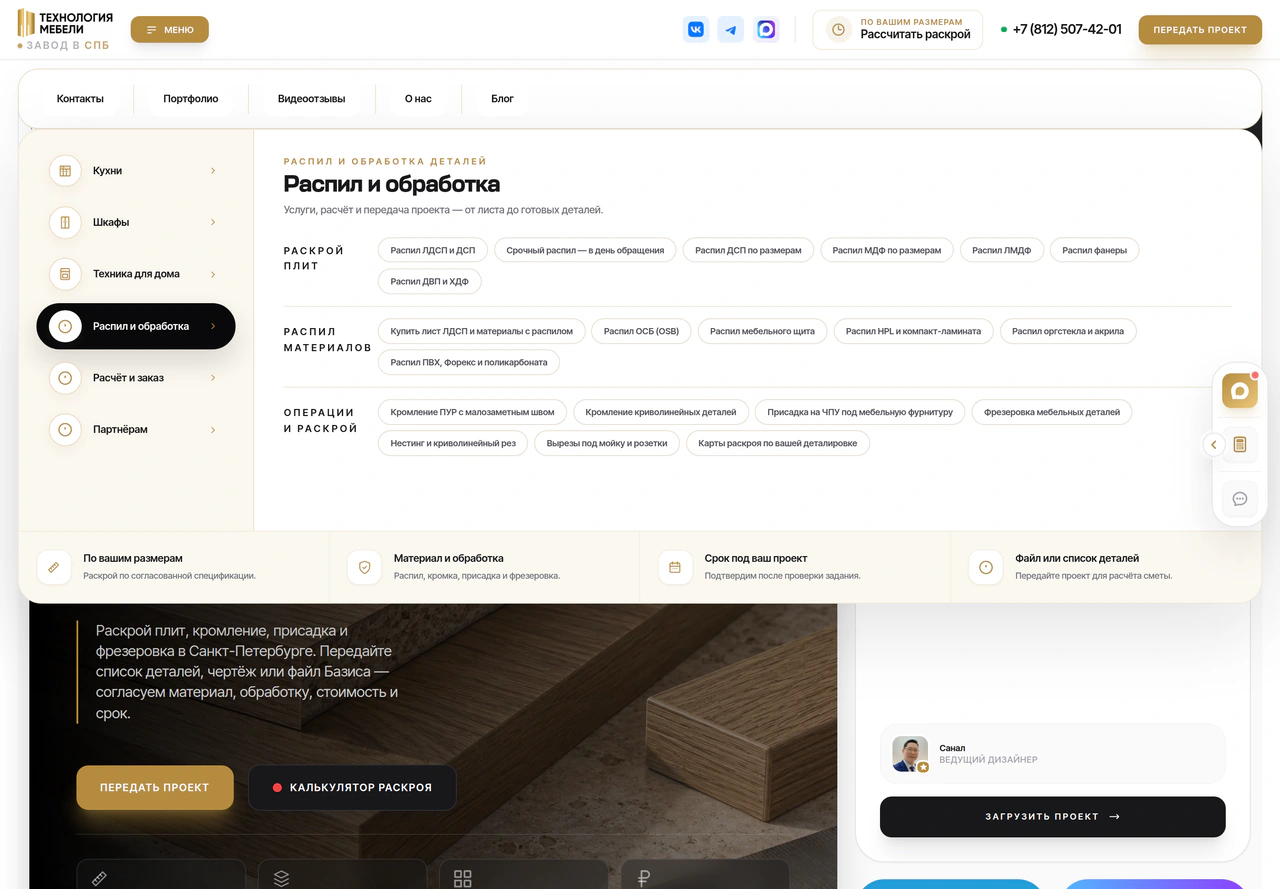Image resolution: width=1280 pixels, height=889 pixels.
Task: Go to Видеоотзывы
Action: (x=312, y=99)
